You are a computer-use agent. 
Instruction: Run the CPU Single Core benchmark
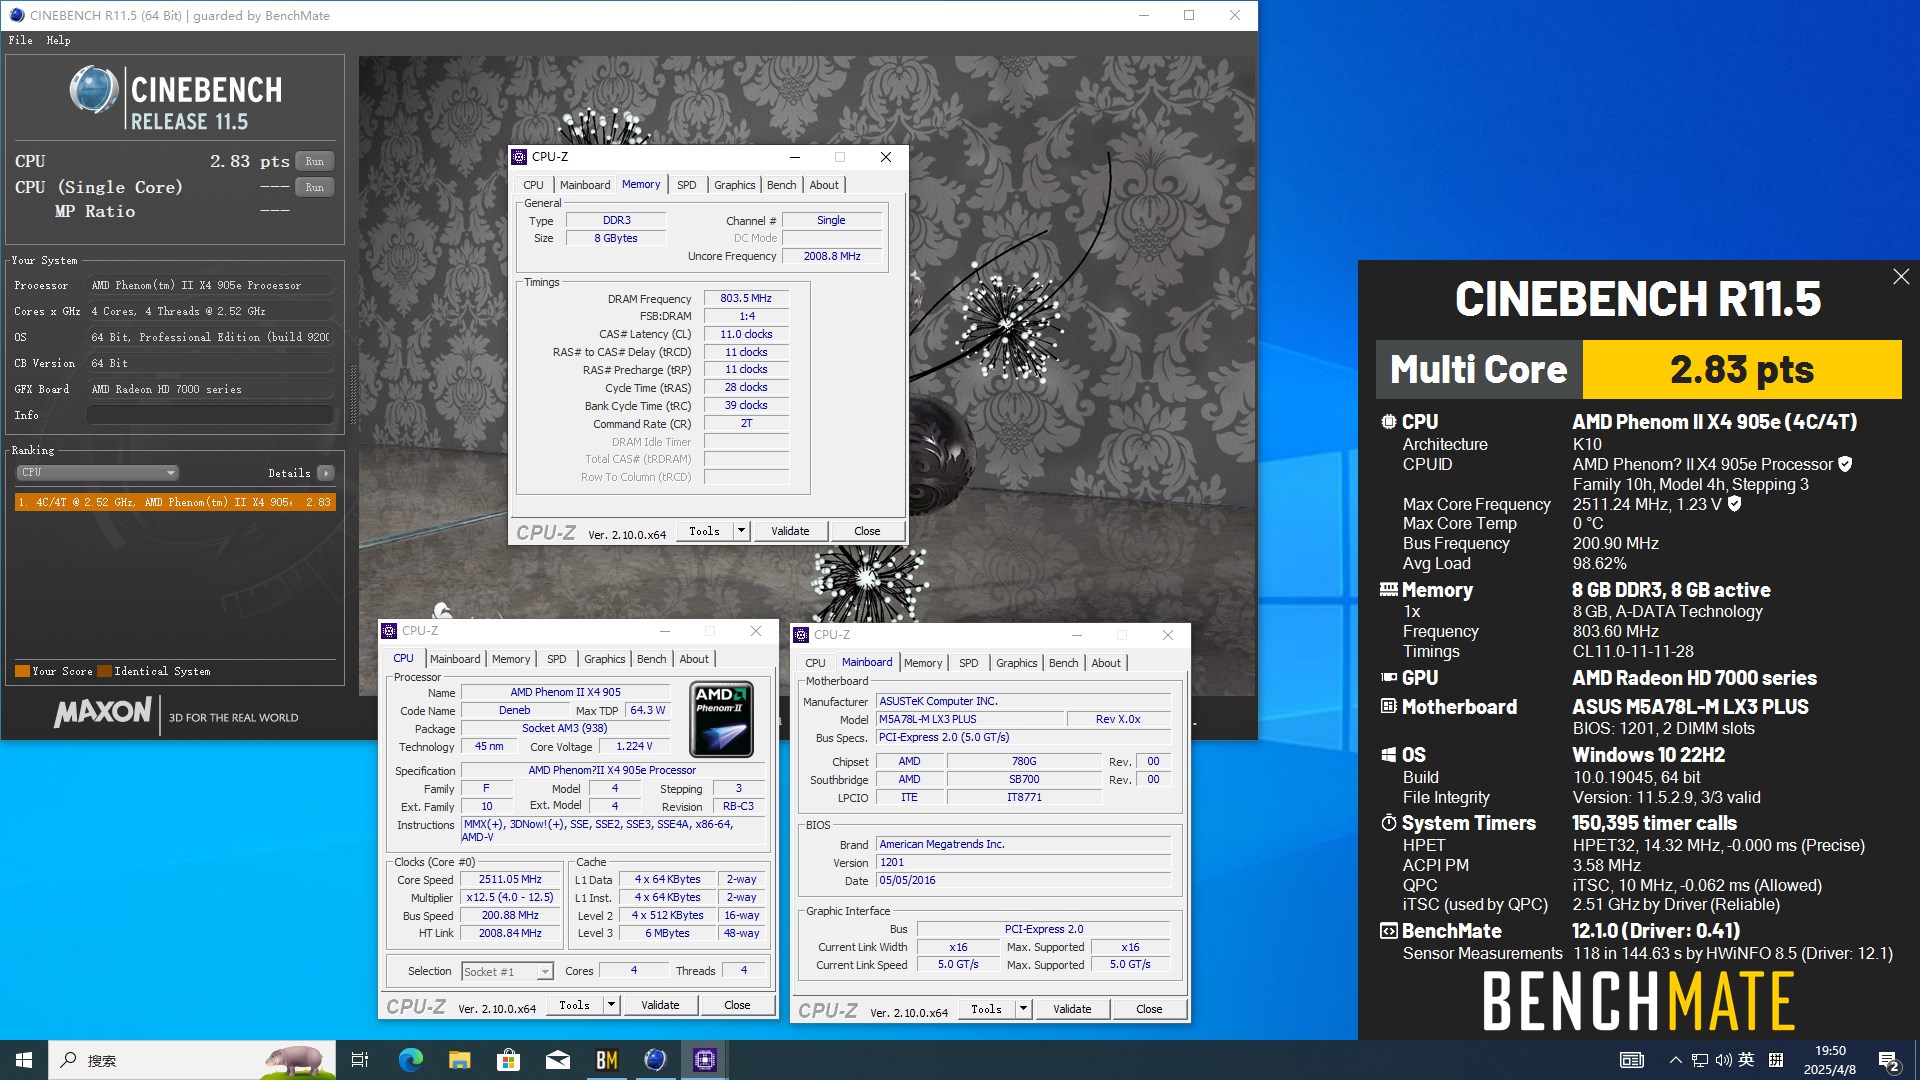(x=314, y=187)
